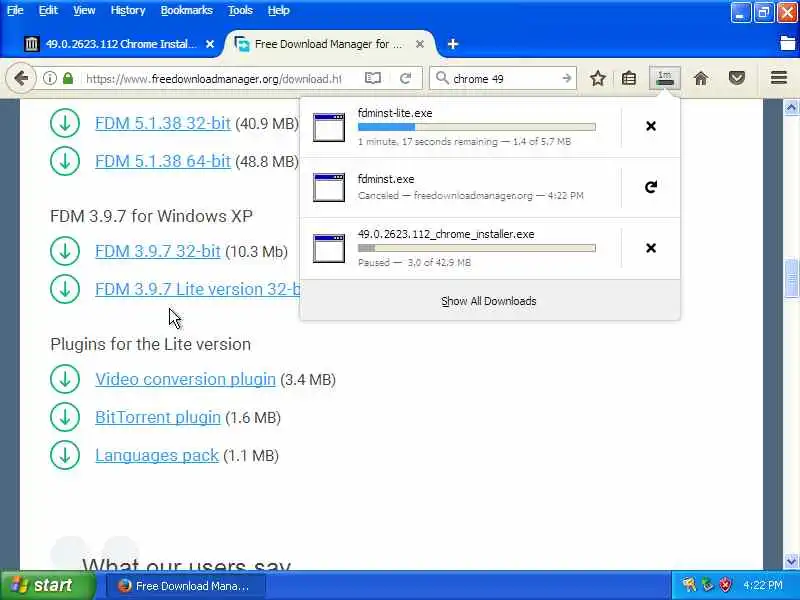Retry the canceled fdminst.exe download
800x600 pixels.
coord(651,187)
